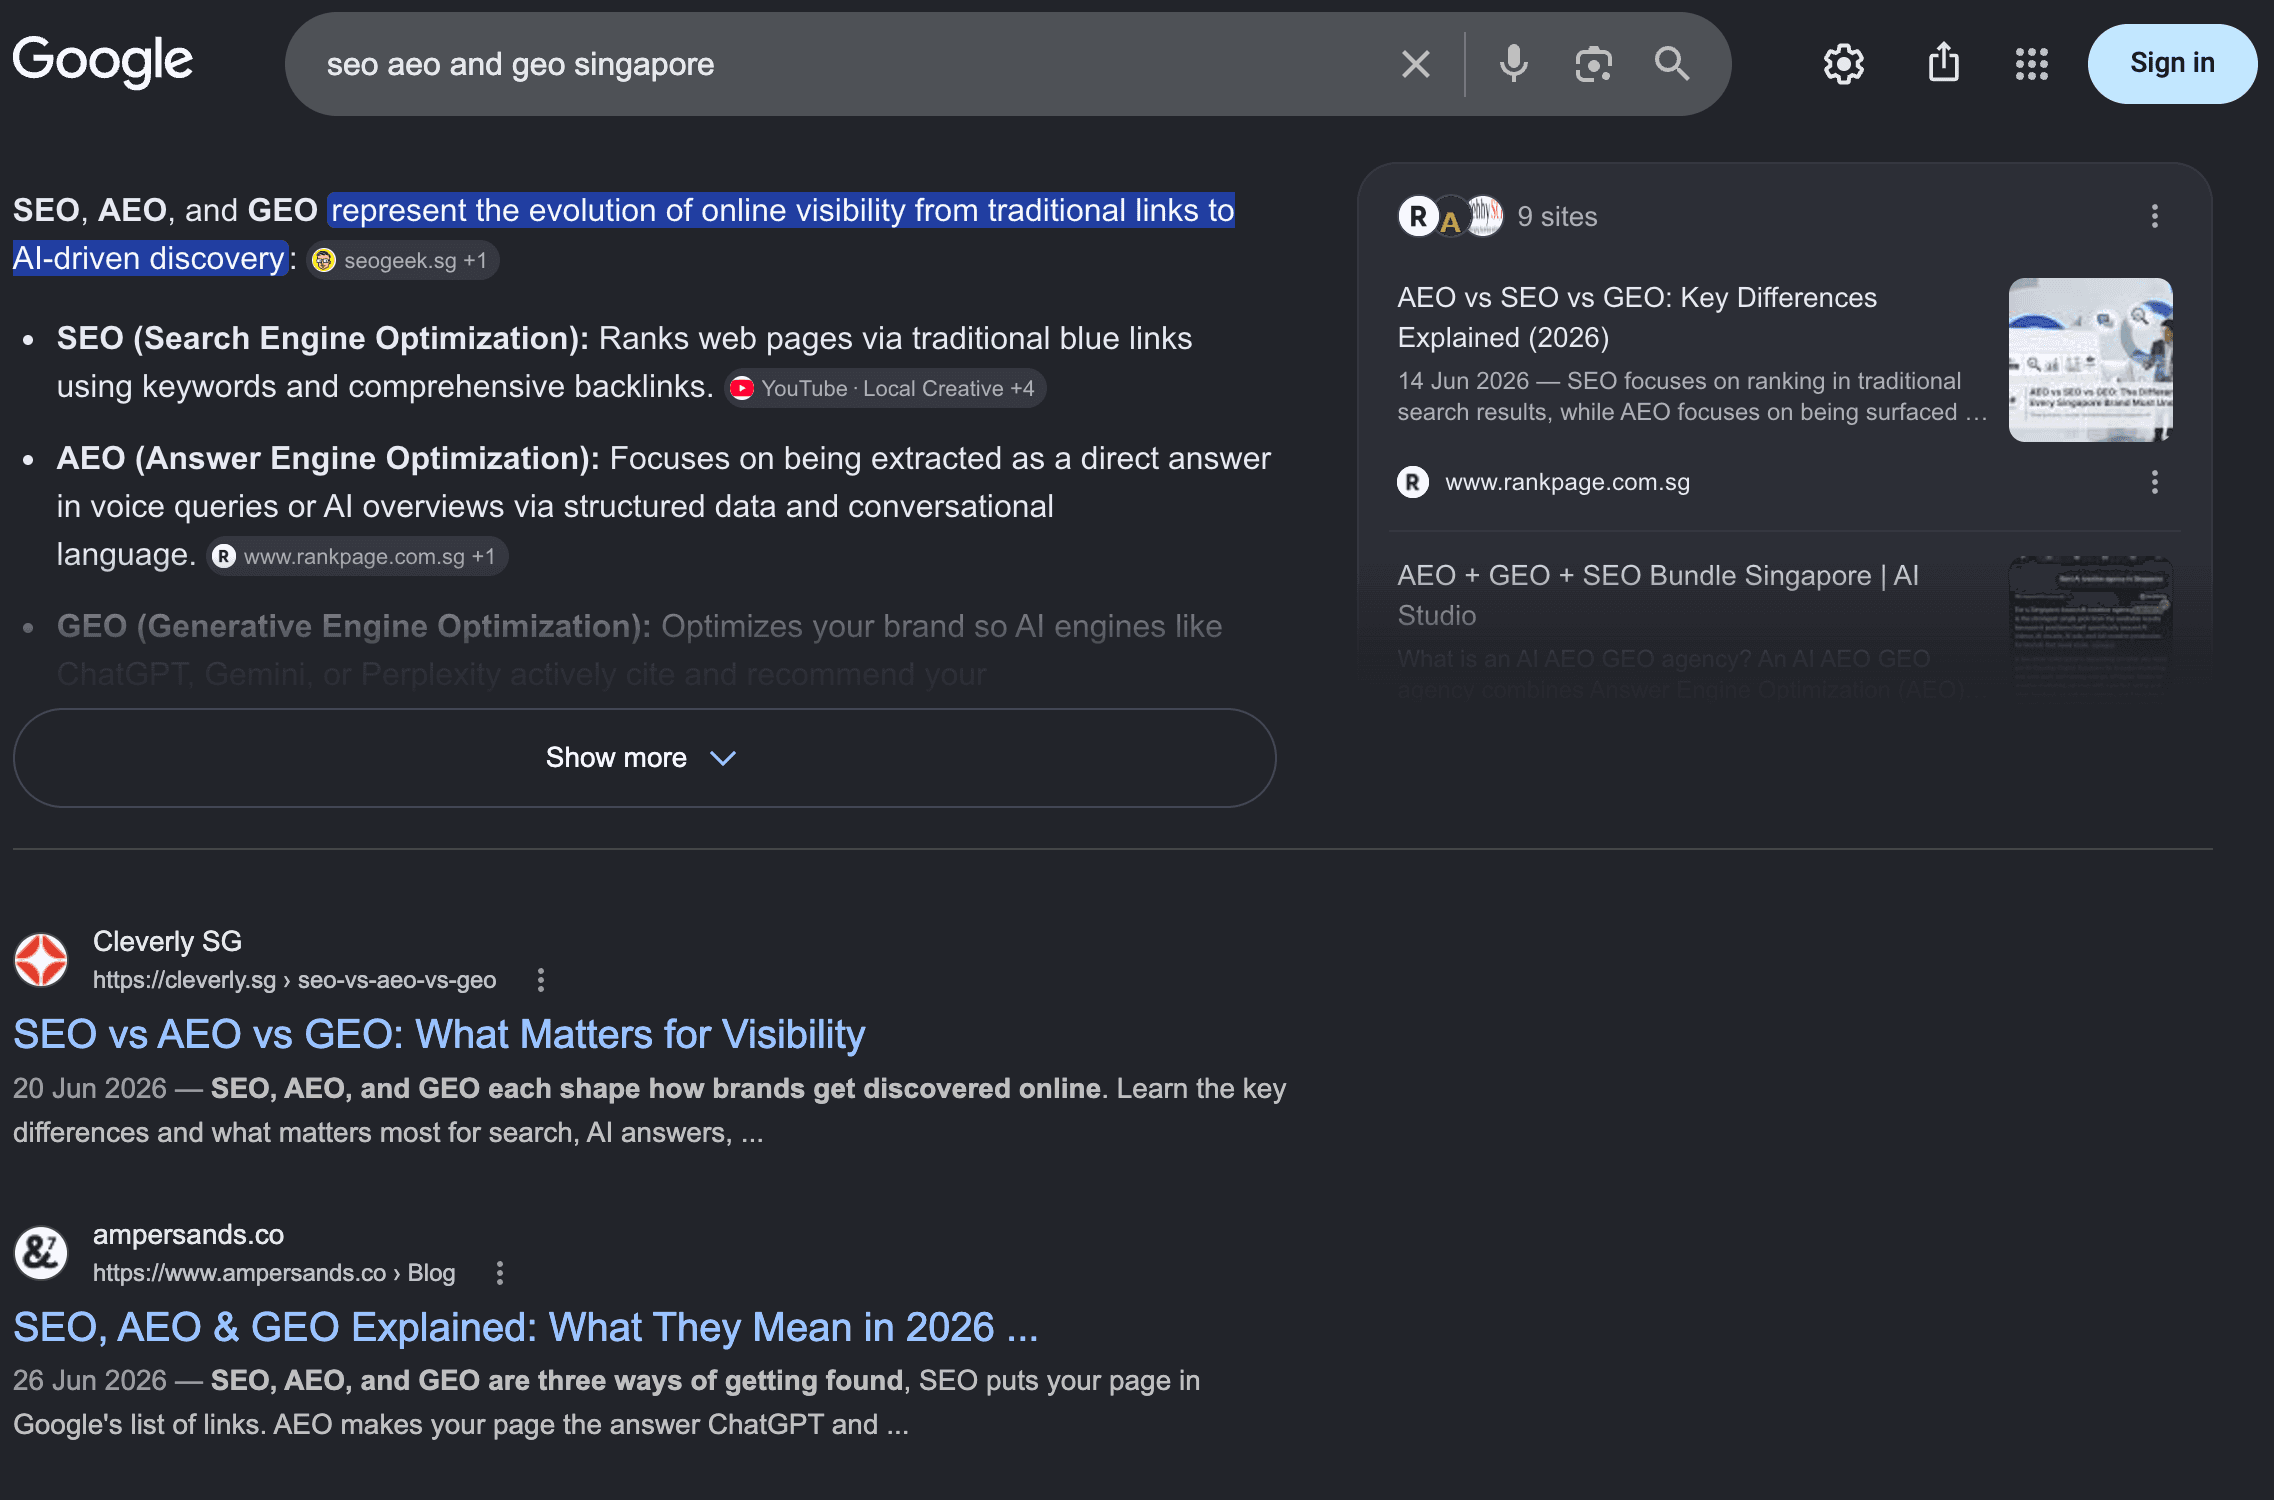The width and height of the screenshot is (2274, 1500).
Task: Open about-this-result menu for ampersands.co
Action: [500, 1273]
